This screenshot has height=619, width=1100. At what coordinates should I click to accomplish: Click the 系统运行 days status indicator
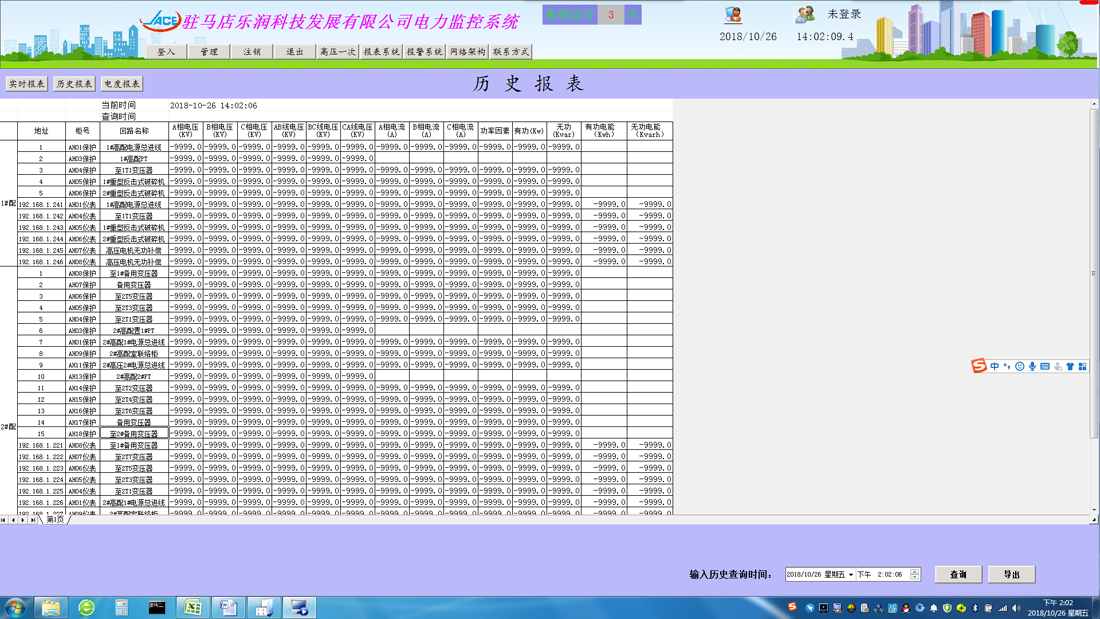591,15
